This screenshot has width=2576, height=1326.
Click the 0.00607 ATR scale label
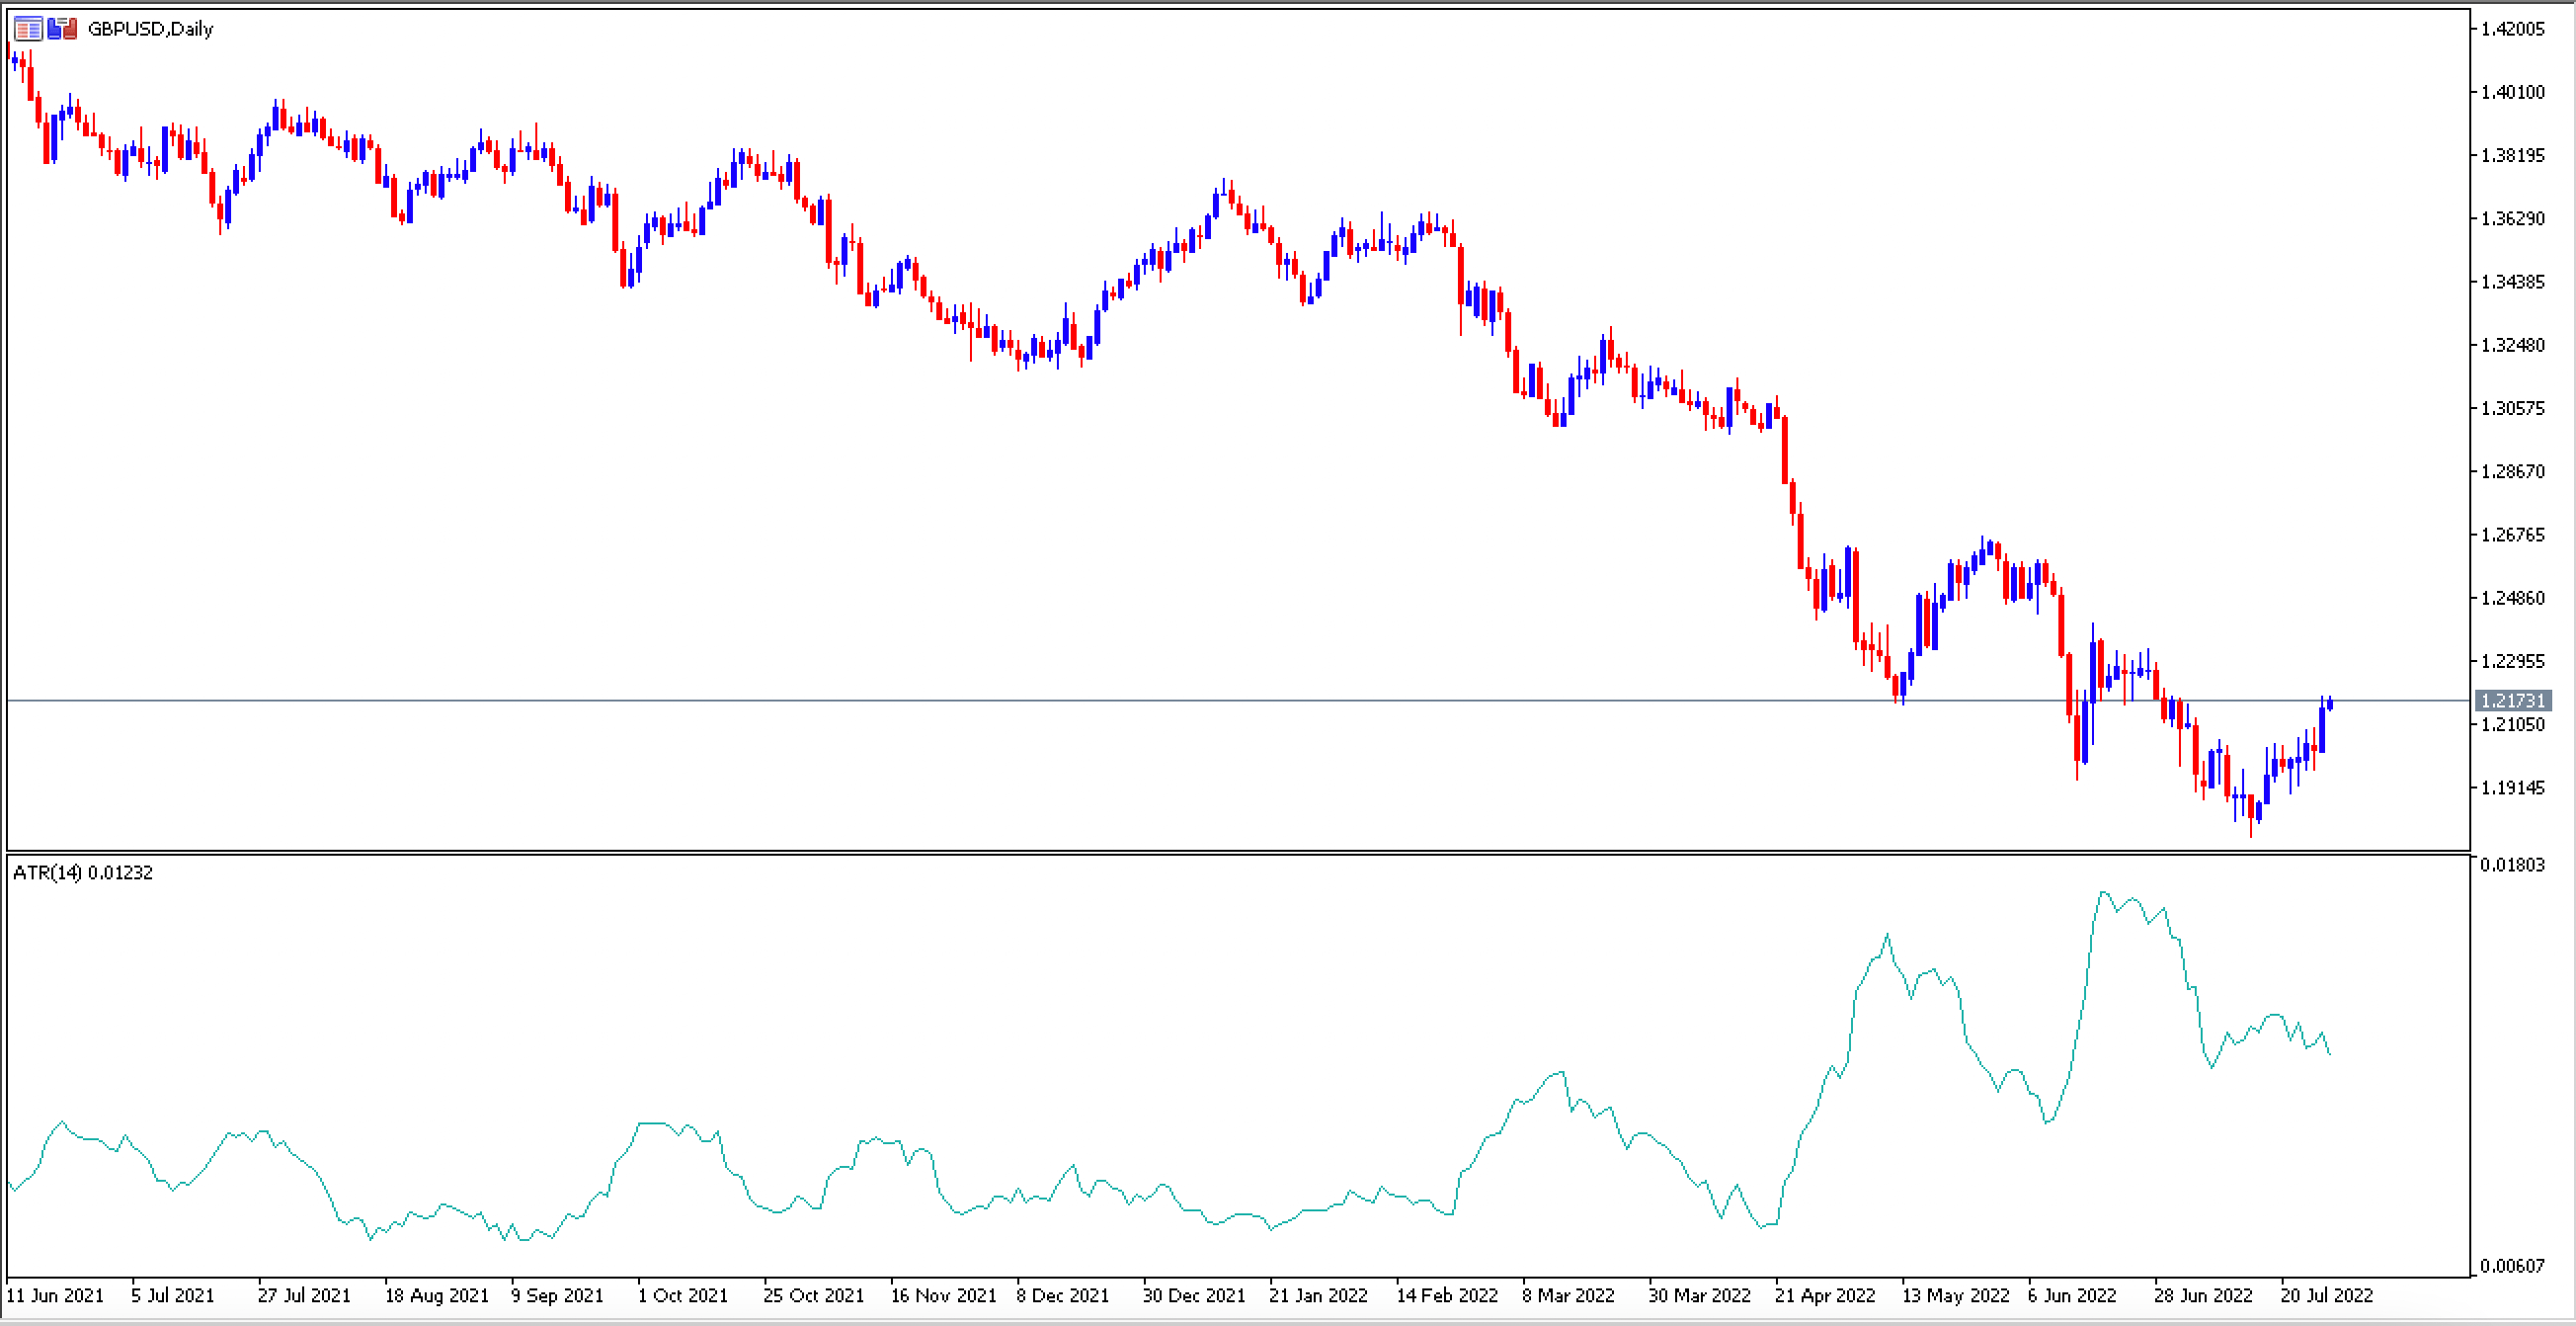point(2512,1266)
